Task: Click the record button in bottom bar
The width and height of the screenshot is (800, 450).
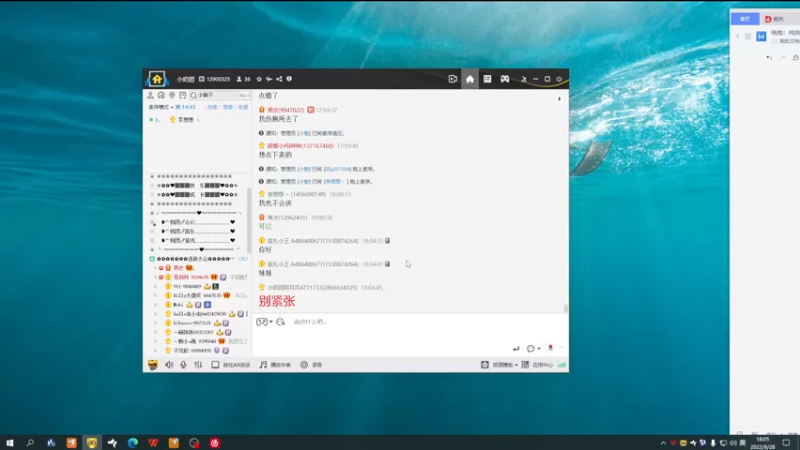Action: coord(311,365)
